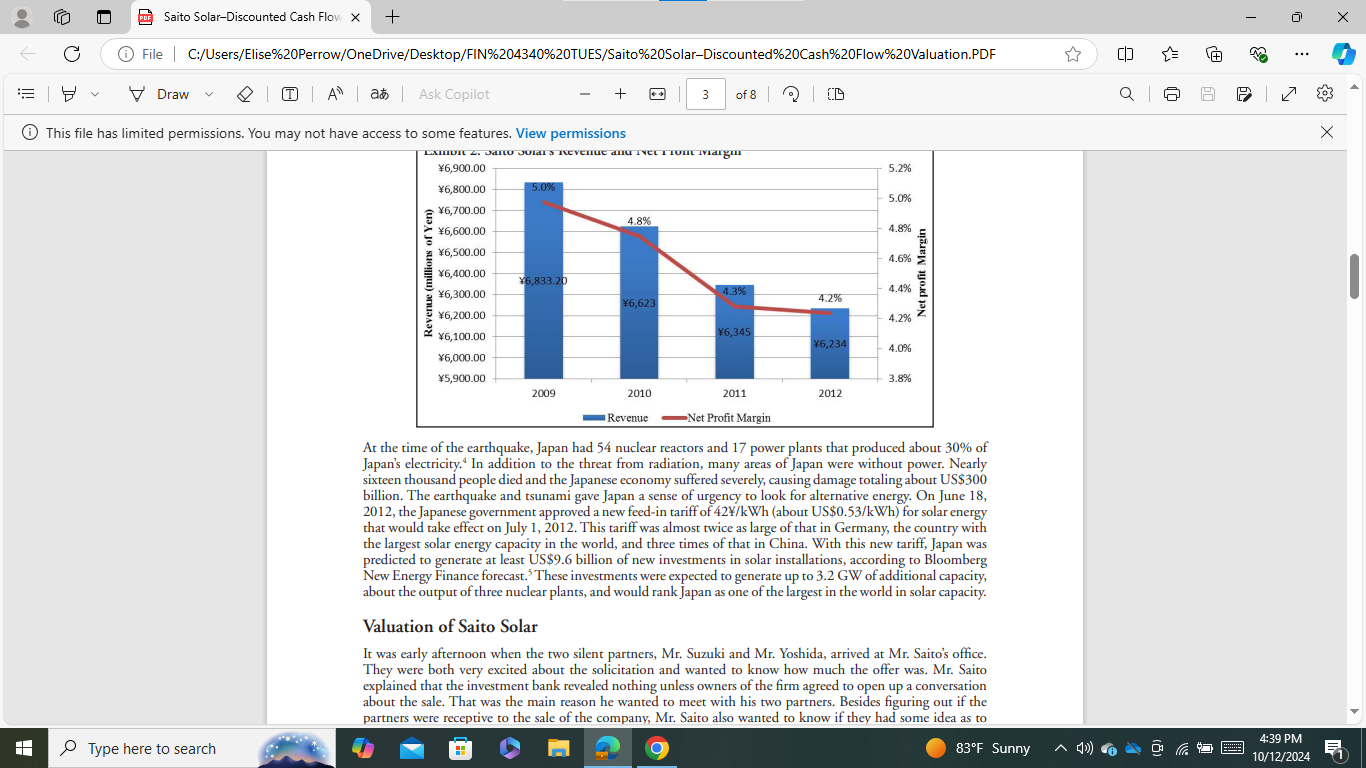Open the document table of contents
The height and width of the screenshot is (768, 1366).
[x=26, y=93]
